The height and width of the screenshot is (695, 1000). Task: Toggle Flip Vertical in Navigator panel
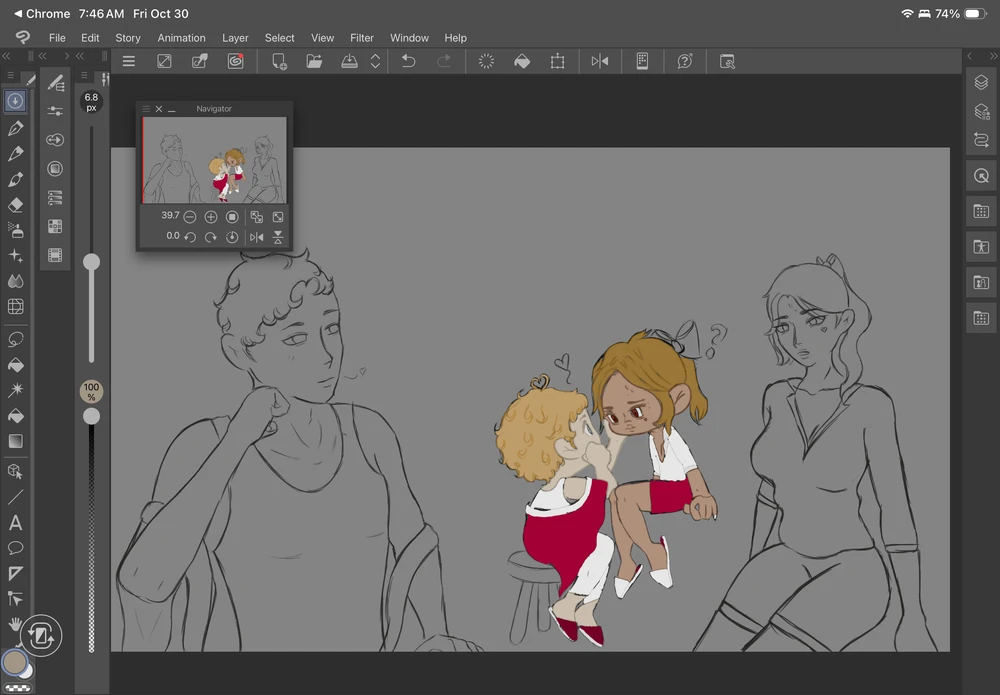(x=278, y=237)
